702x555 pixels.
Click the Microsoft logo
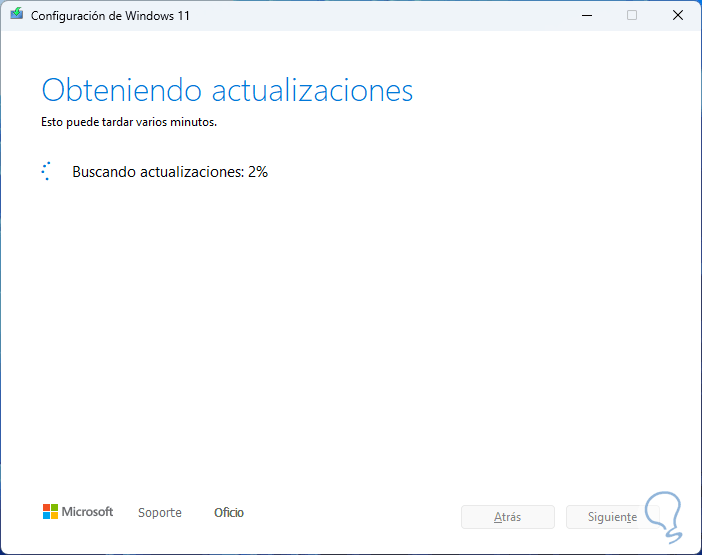(78, 512)
